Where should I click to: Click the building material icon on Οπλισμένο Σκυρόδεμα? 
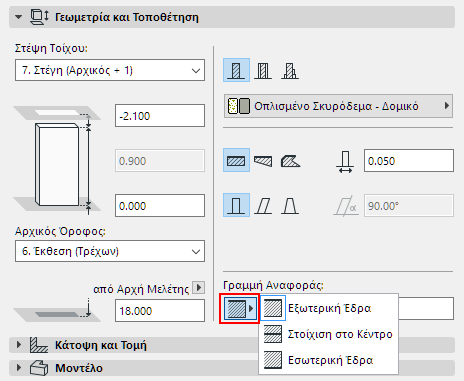[239, 106]
